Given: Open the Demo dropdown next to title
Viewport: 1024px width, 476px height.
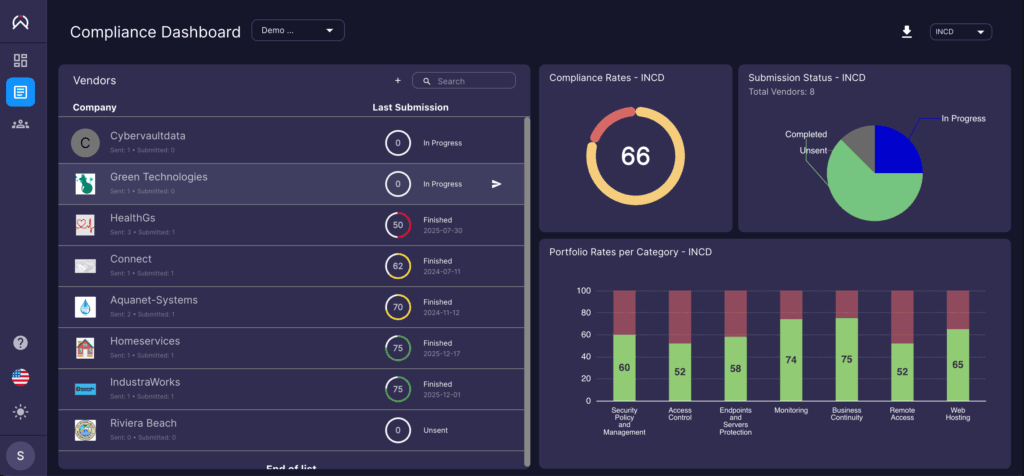Looking at the screenshot, I should [x=298, y=31].
